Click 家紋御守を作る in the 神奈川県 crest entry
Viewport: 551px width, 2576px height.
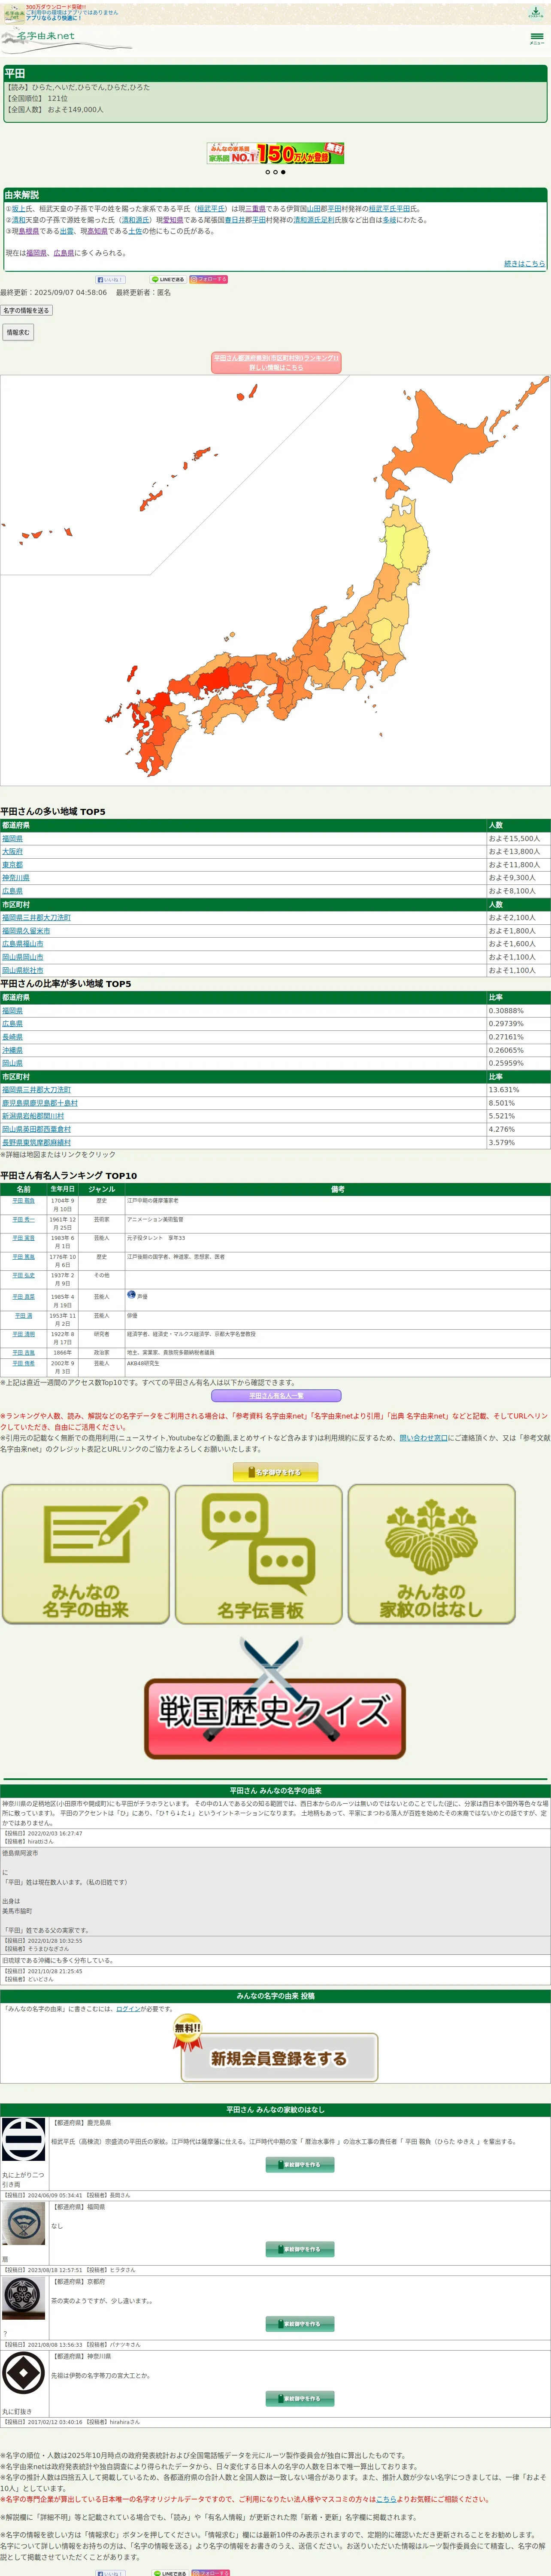tap(300, 2399)
